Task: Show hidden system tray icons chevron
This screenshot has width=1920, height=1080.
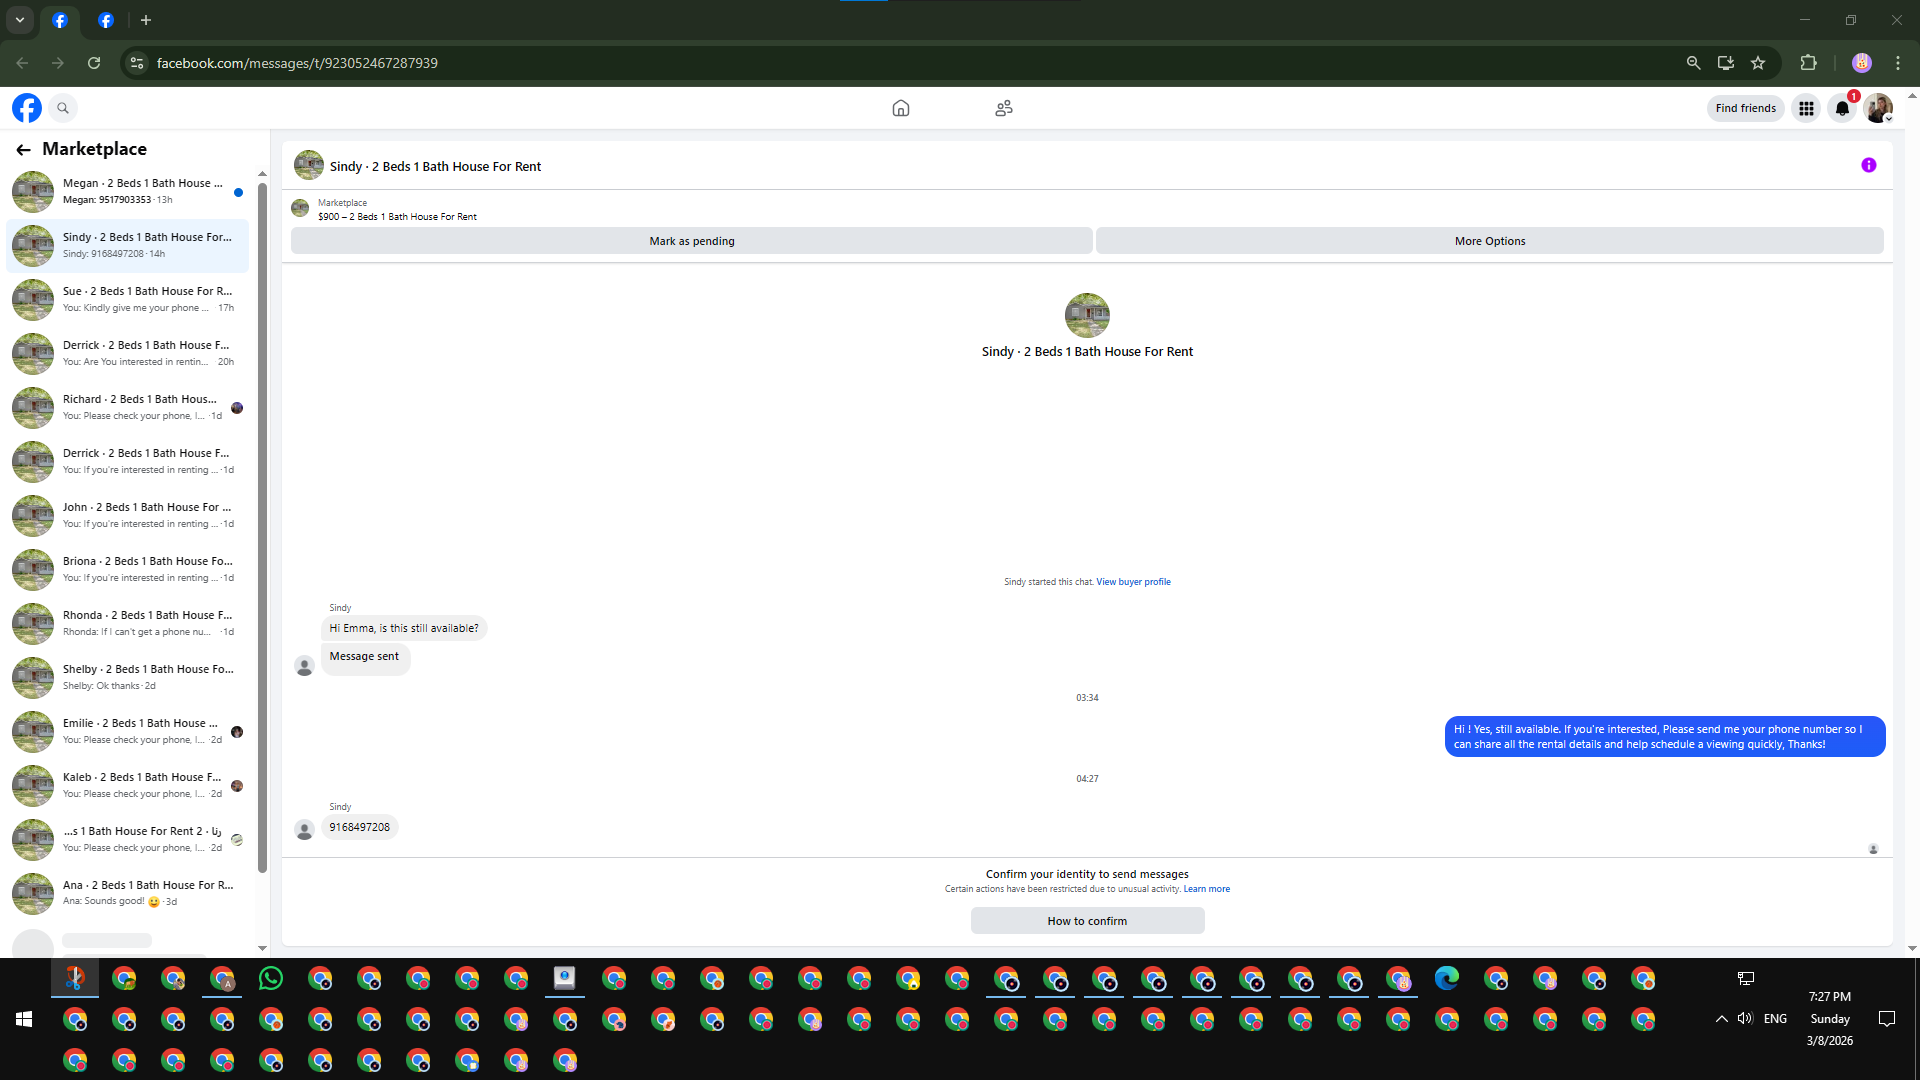Action: click(x=1721, y=1019)
